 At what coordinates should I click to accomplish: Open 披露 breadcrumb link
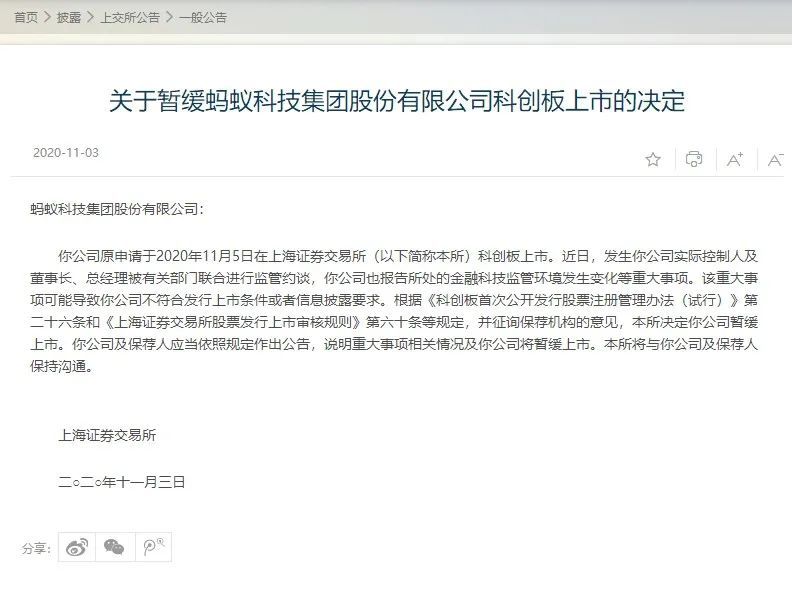tap(69, 18)
